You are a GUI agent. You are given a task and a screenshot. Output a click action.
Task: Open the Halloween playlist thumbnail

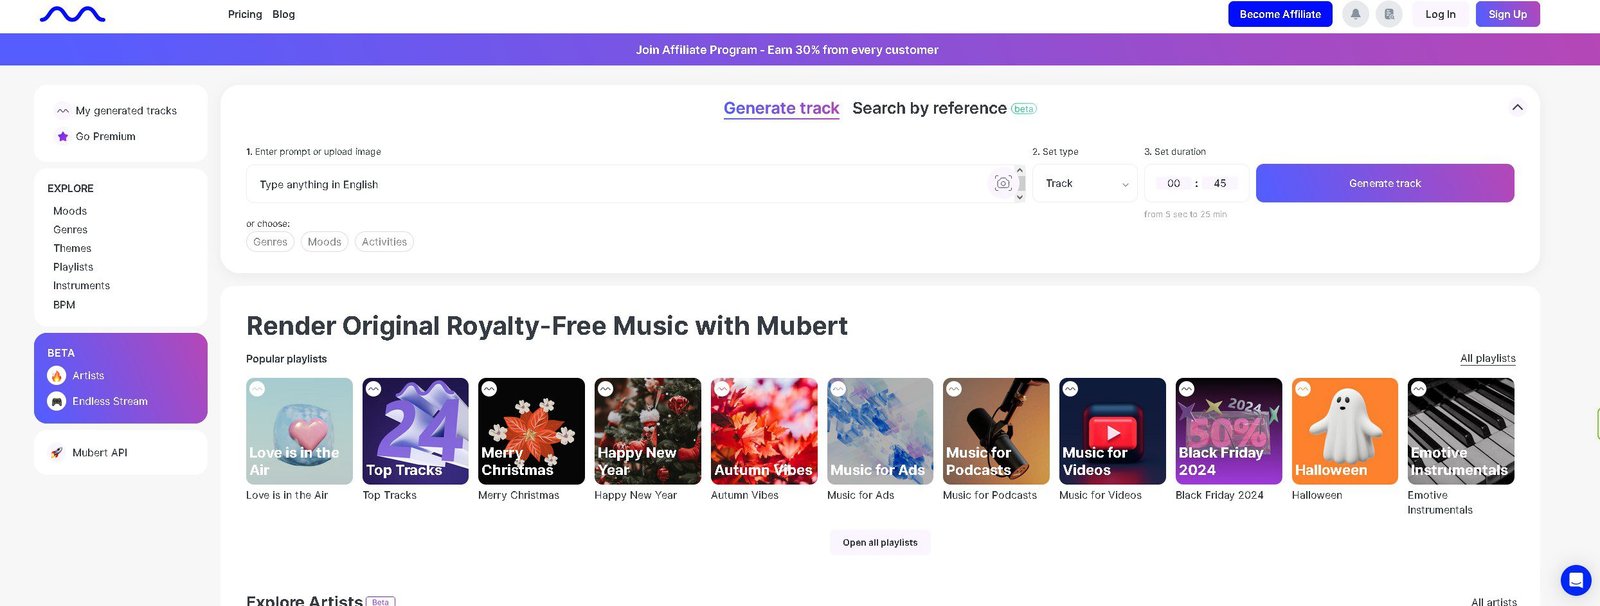coord(1344,430)
